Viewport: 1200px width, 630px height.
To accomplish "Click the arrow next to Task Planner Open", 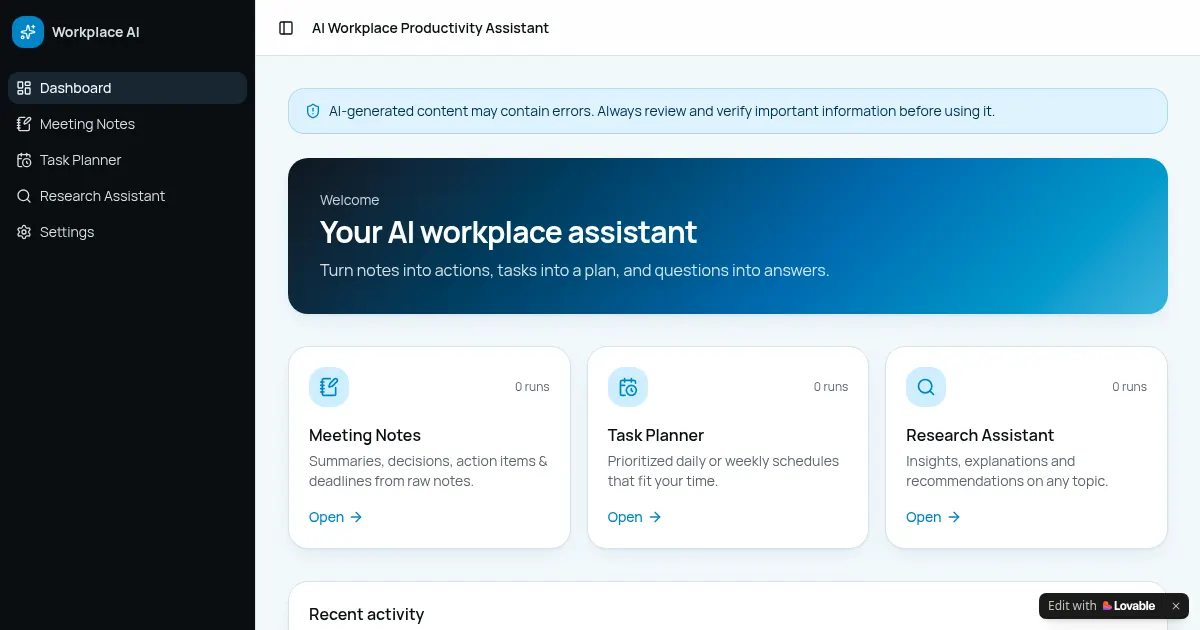I will point(655,517).
